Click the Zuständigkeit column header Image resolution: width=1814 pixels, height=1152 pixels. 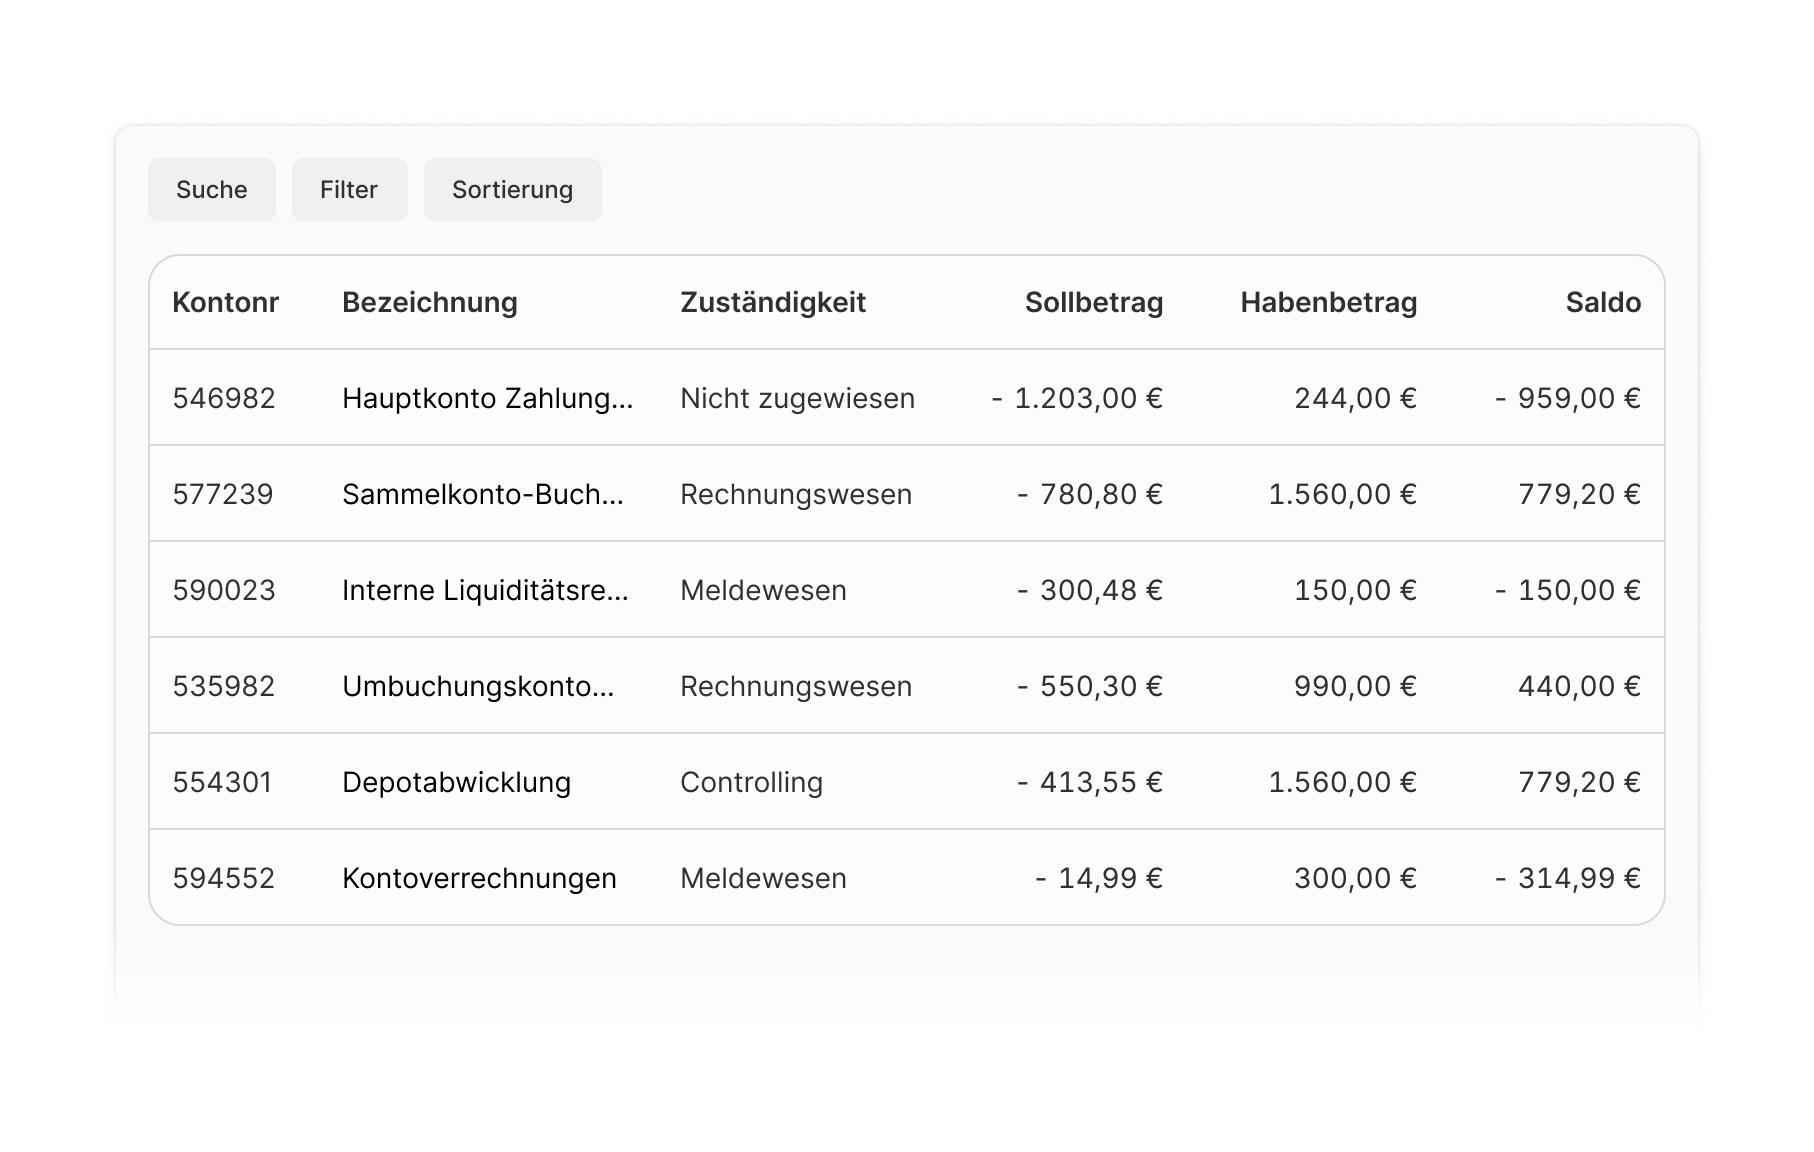[x=773, y=303]
